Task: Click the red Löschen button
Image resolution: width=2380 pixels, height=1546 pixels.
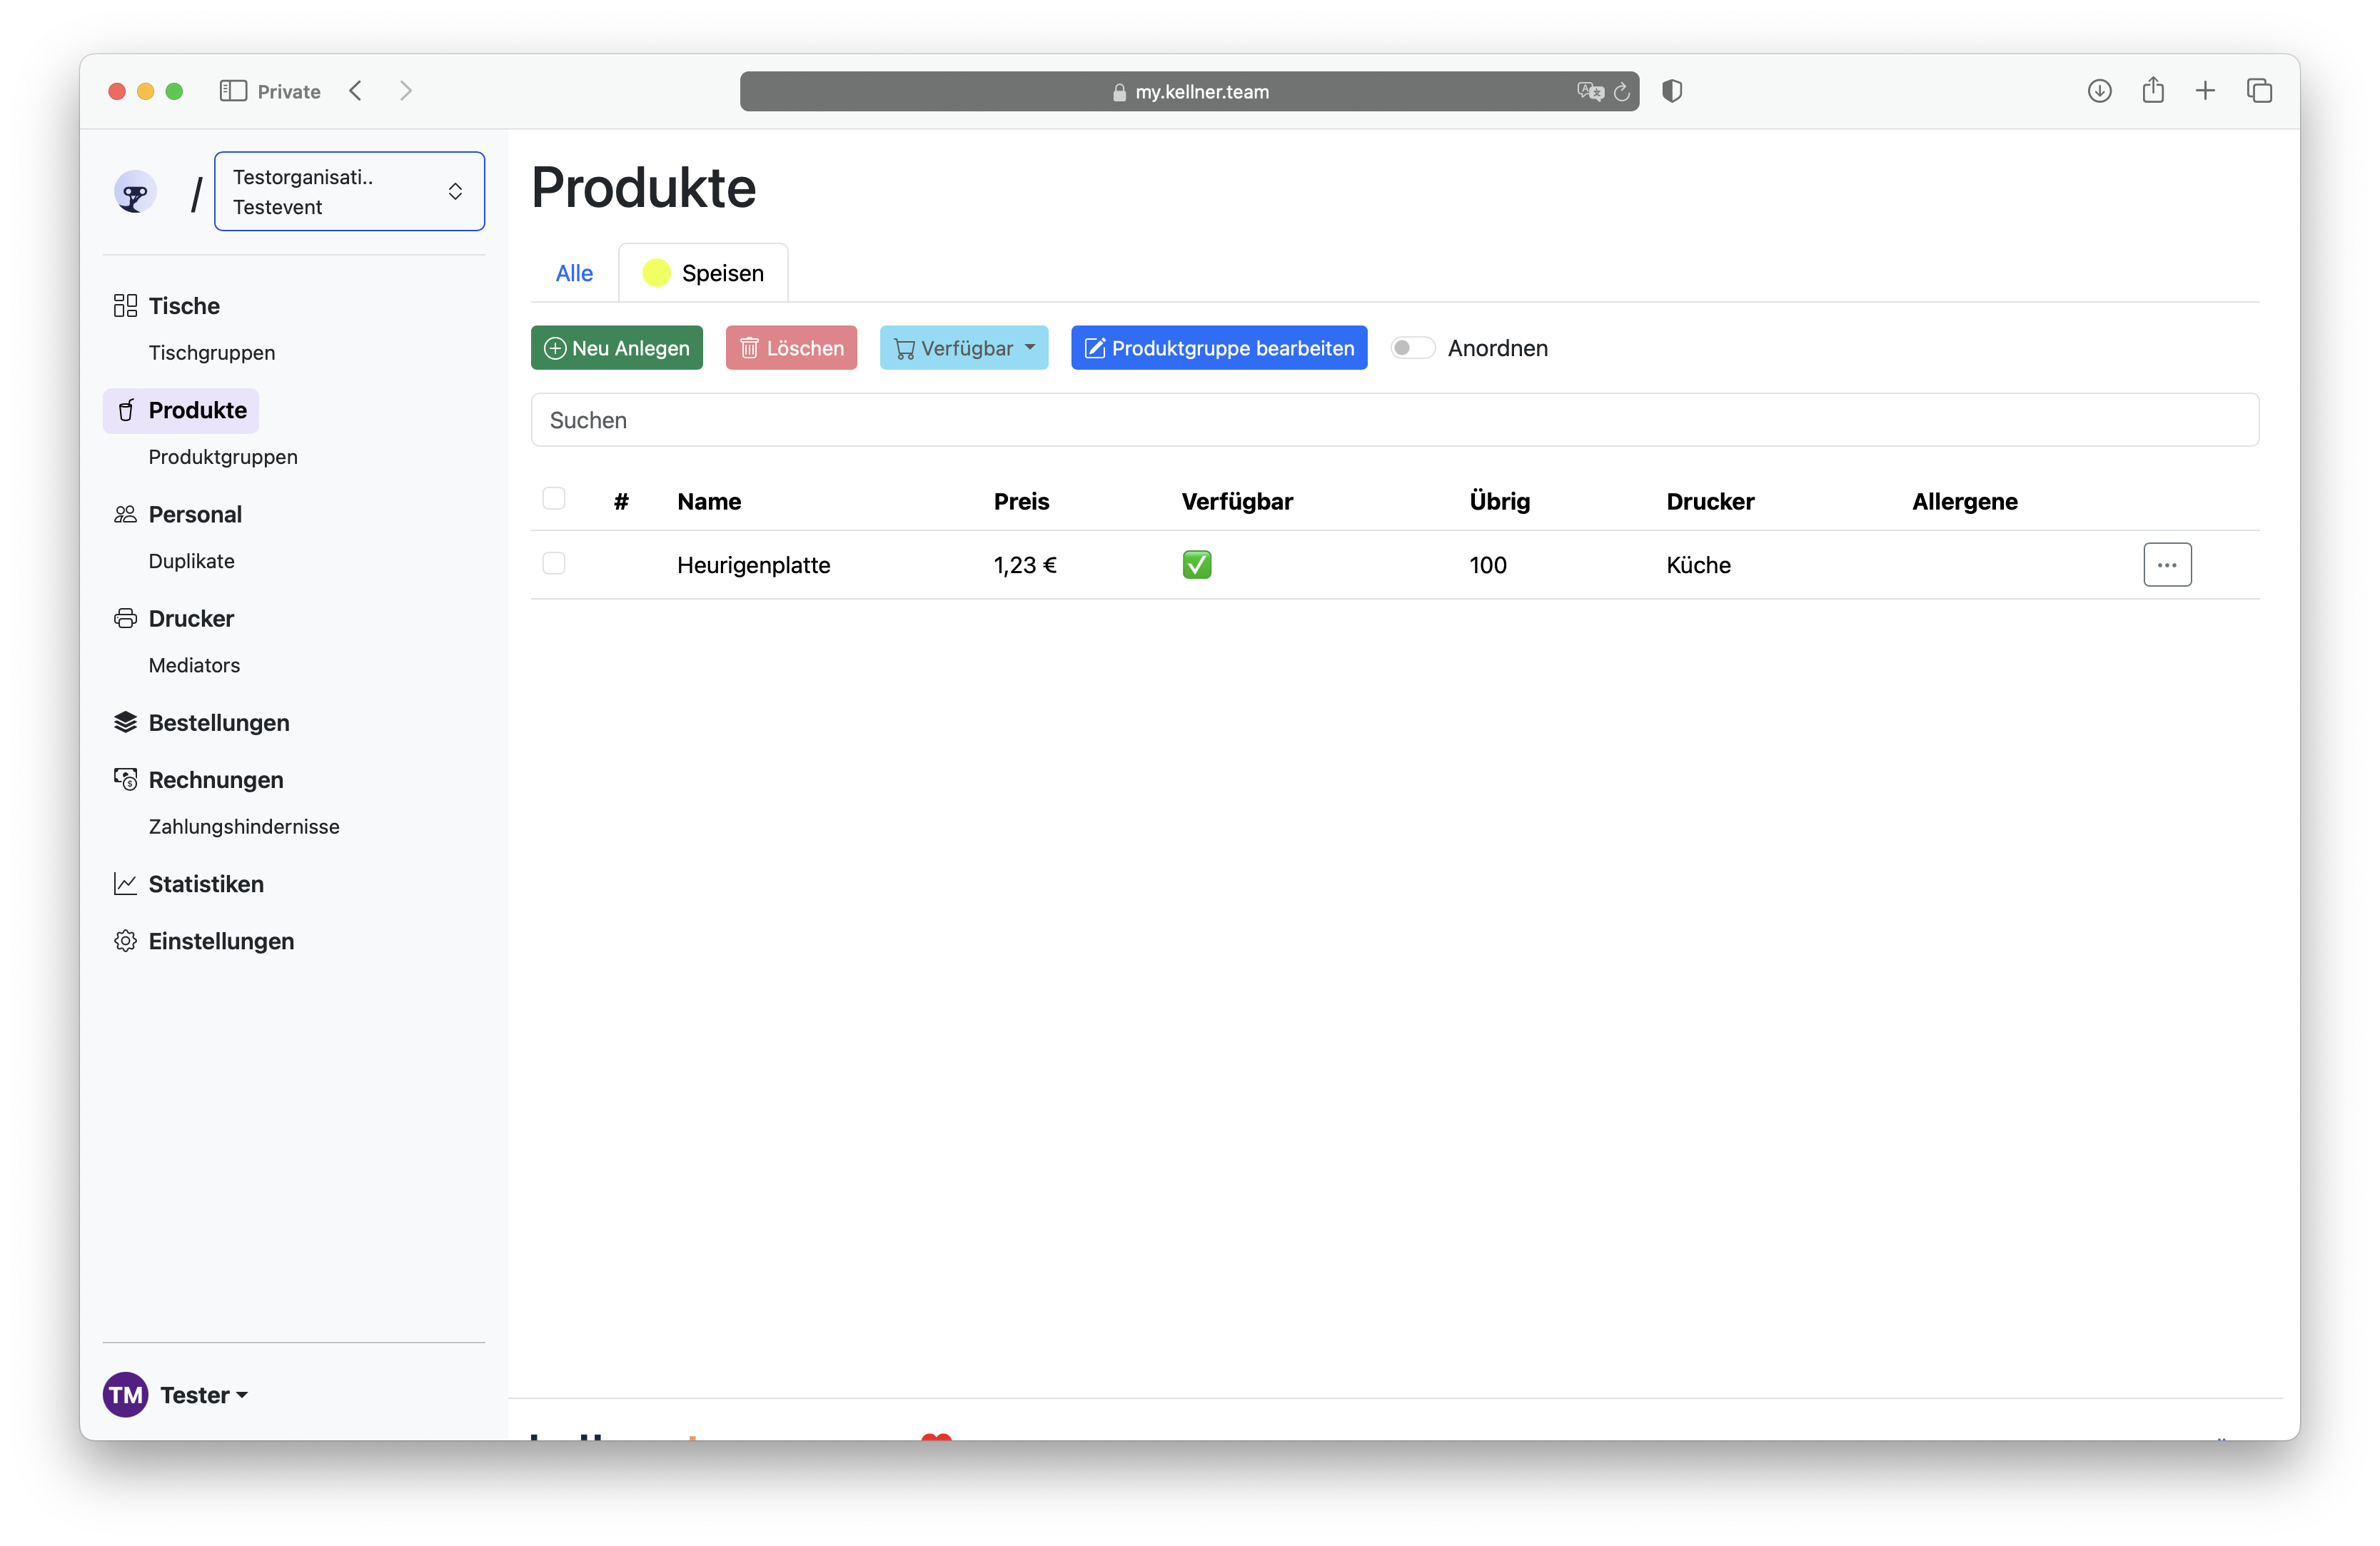Action: (790, 347)
